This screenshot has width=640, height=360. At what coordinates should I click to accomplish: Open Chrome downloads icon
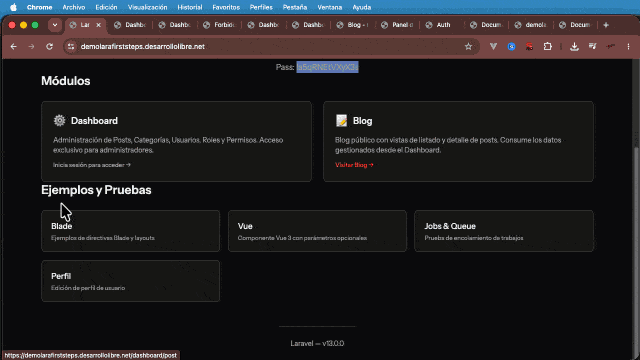[x=574, y=47]
